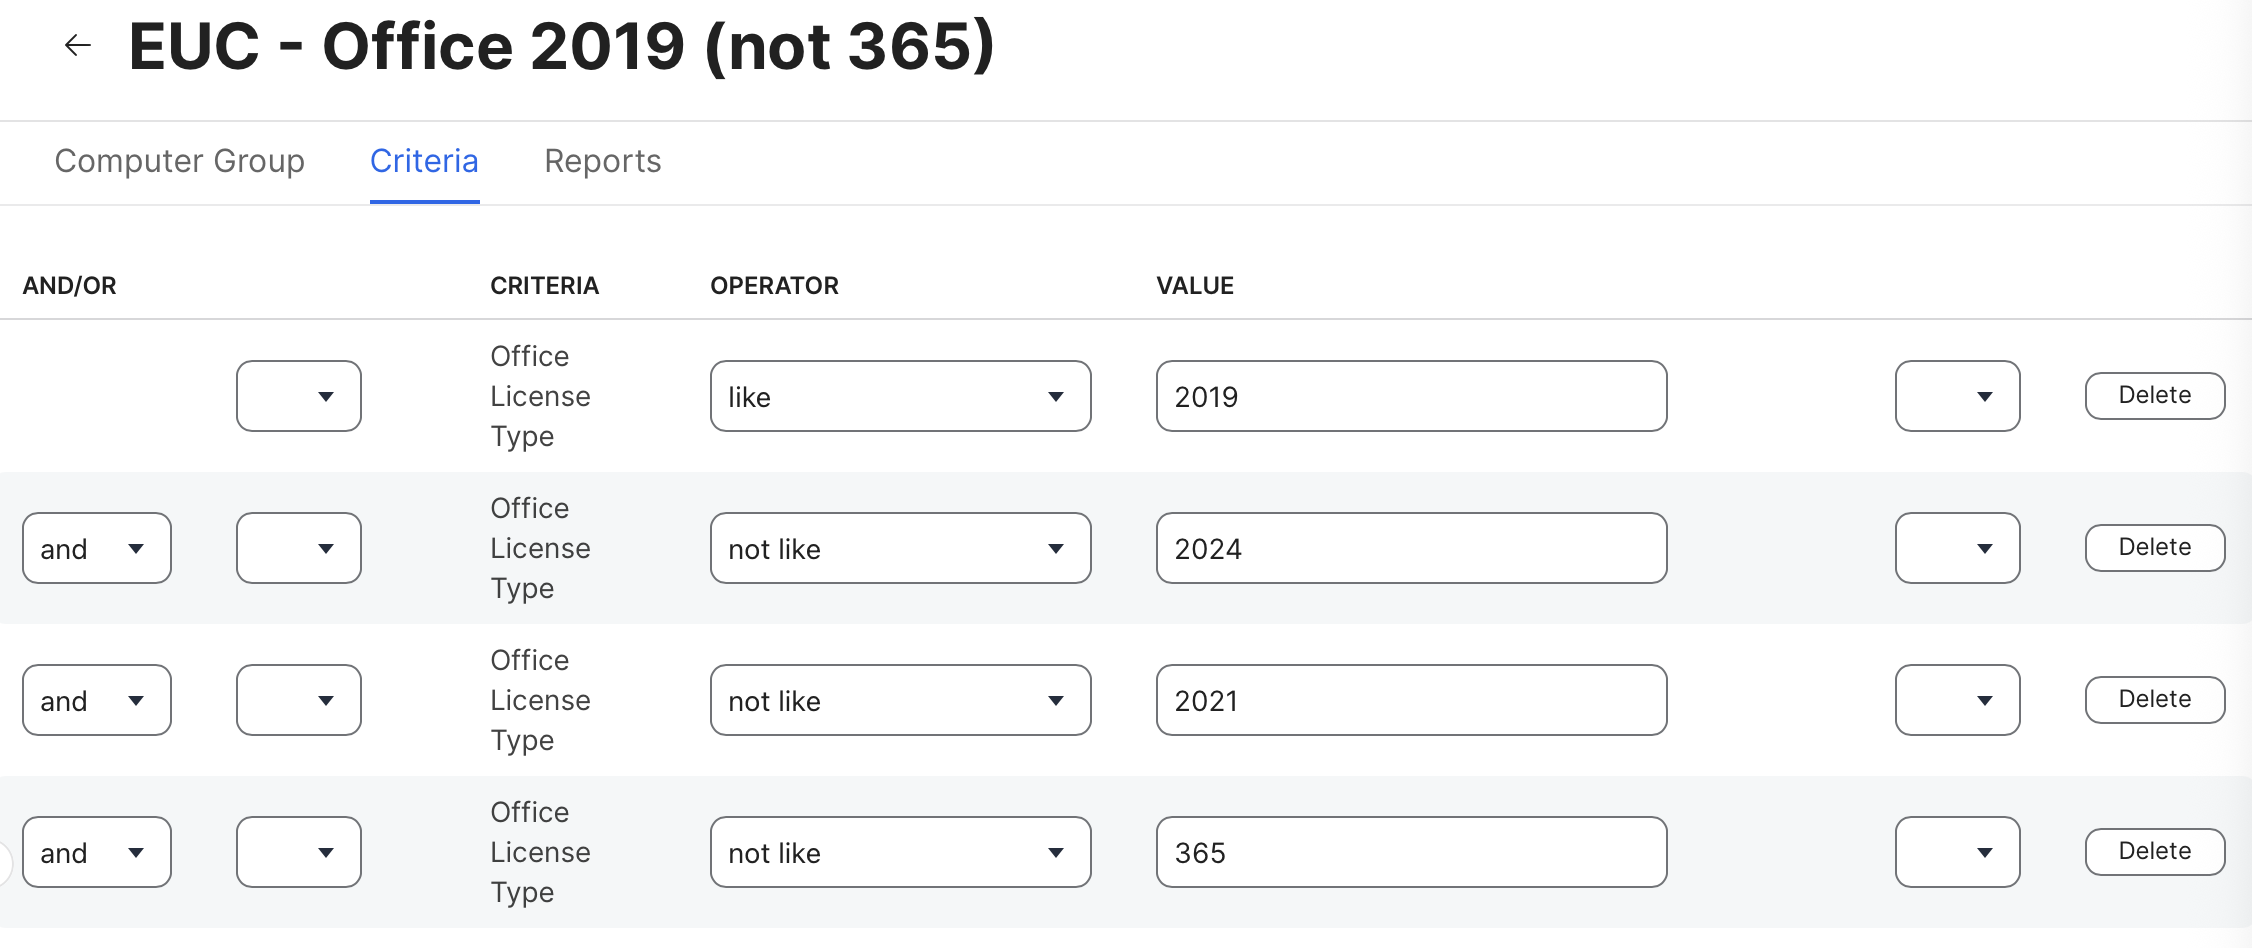Select the 'Office License Type' text in the 365 row

[x=540, y=852]
